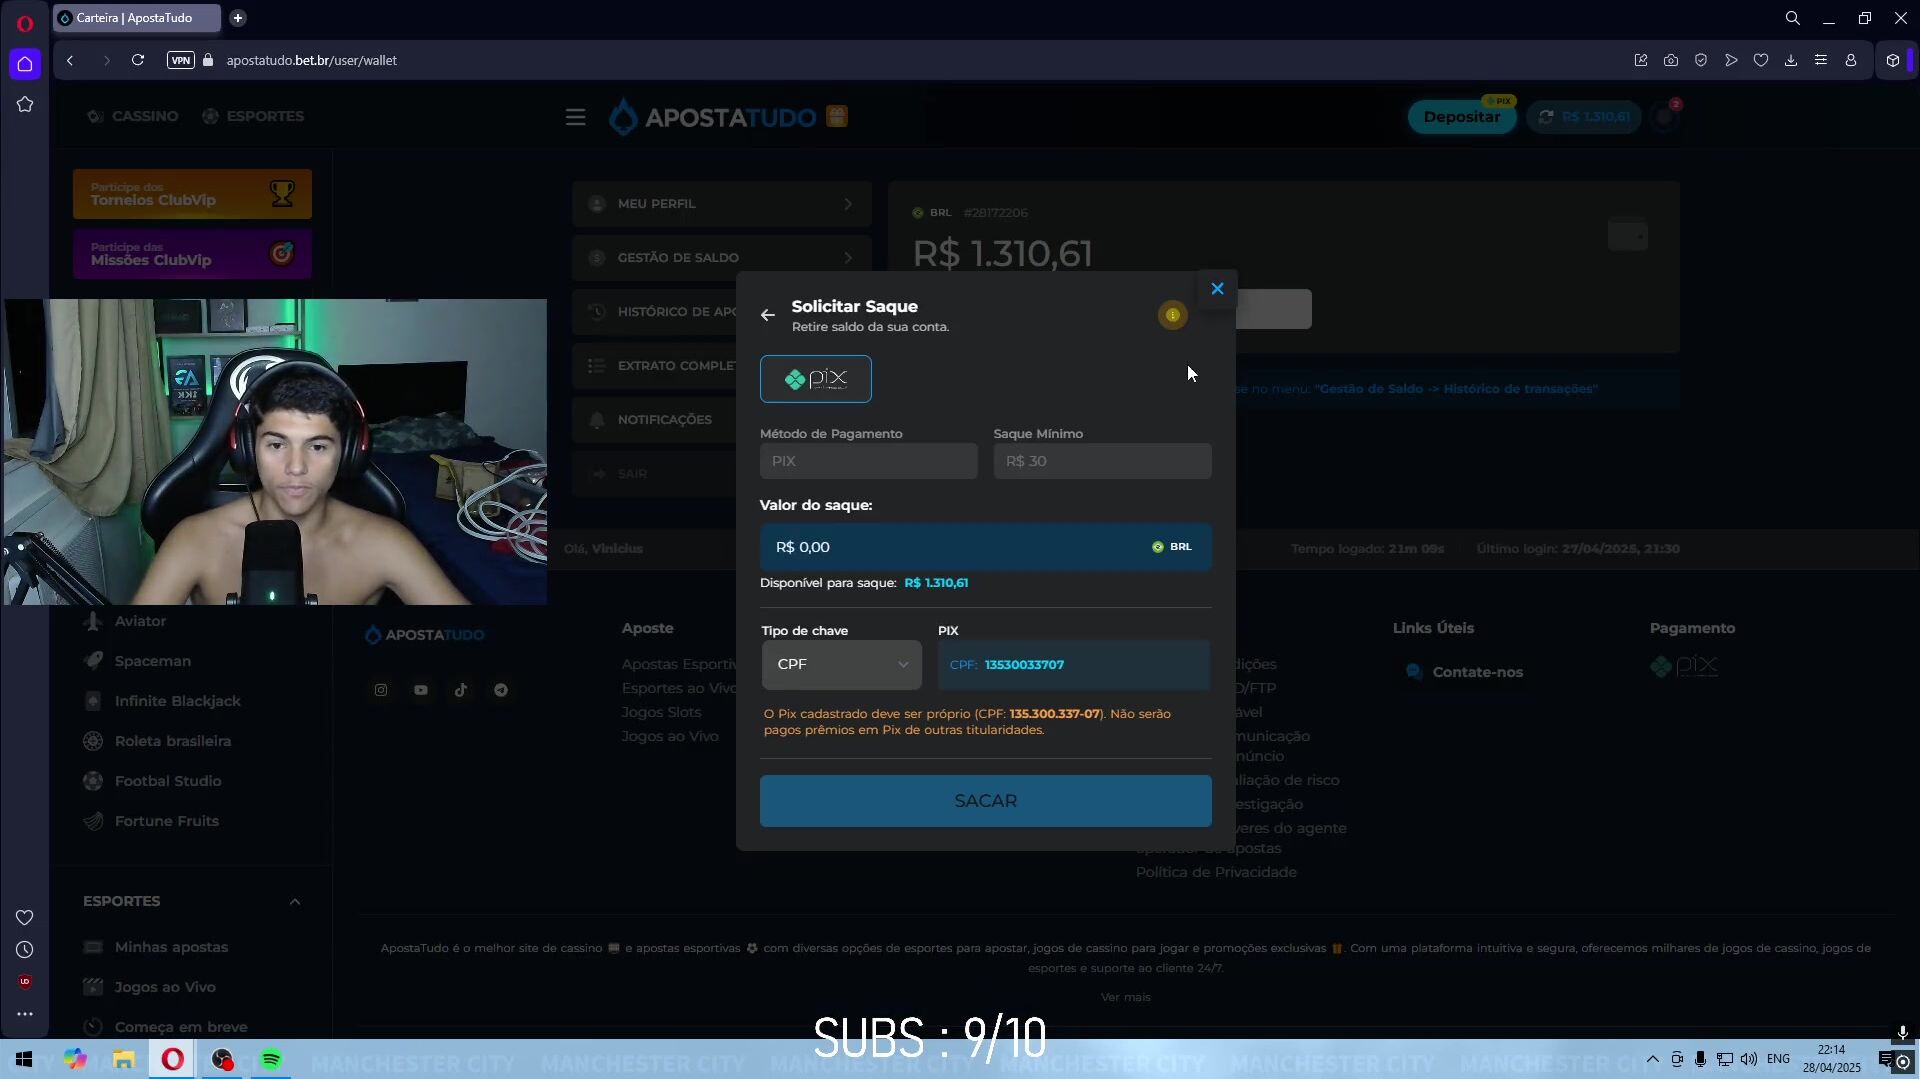The image size is (1920, 1079).
Task: Click the Método de Pagamento PIX field
Action: point(868,461)
